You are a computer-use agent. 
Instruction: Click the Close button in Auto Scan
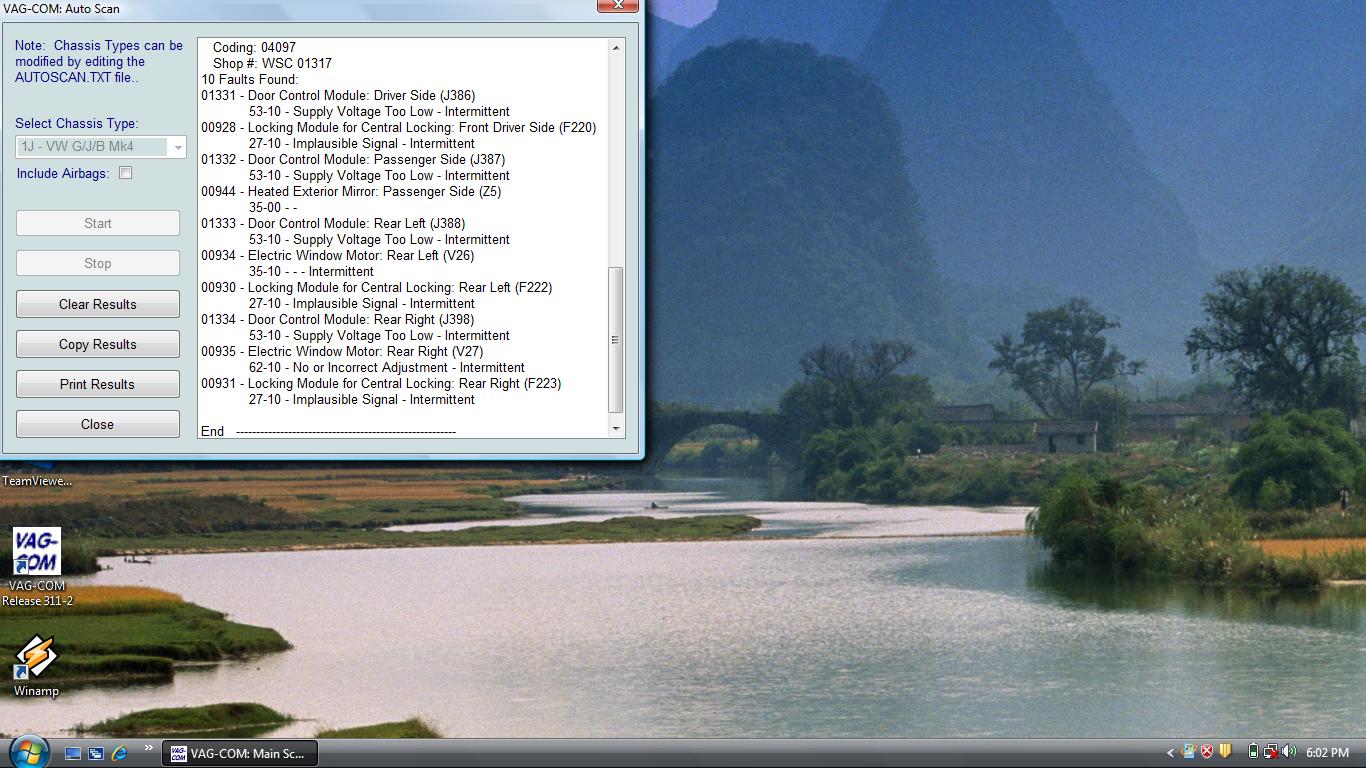pyautogui.click(x=98, y=424)
